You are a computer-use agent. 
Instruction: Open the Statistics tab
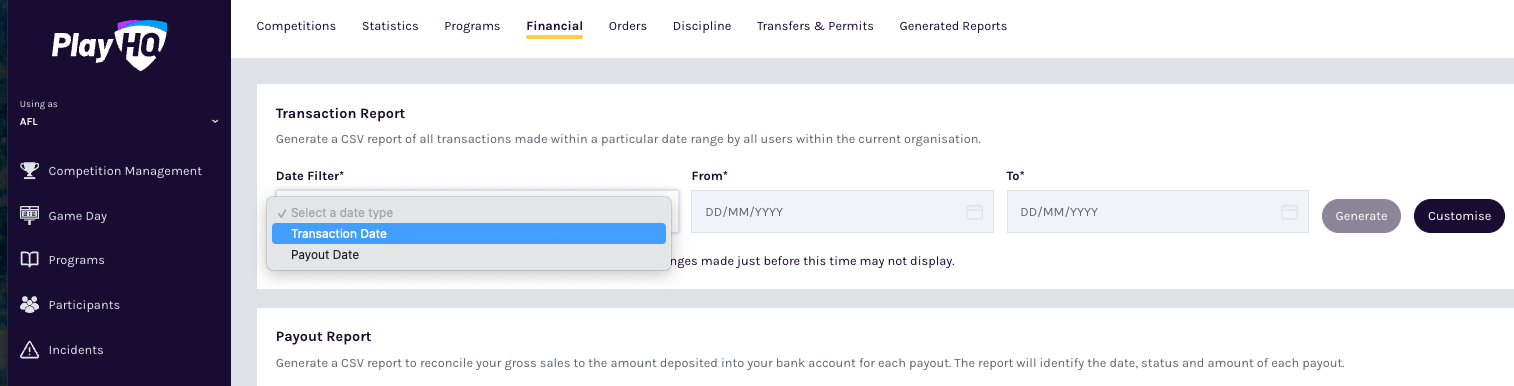point(390,26)
